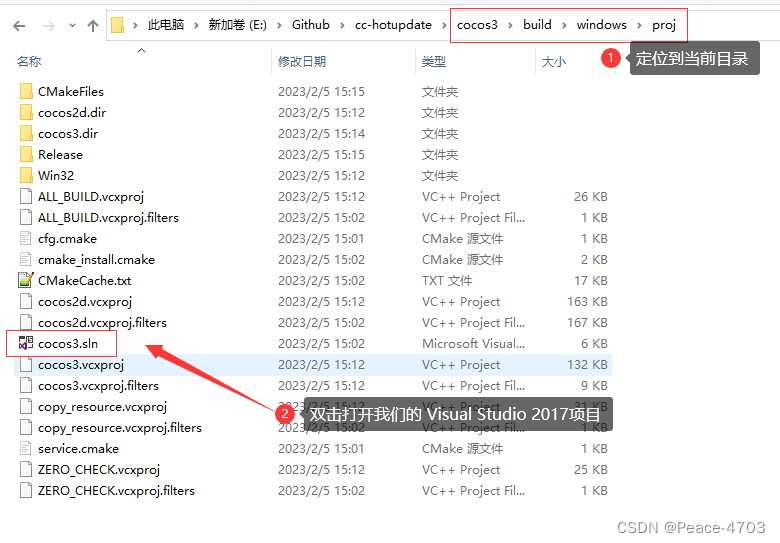Sort by 类型 column header

click(x=433, y=62)
